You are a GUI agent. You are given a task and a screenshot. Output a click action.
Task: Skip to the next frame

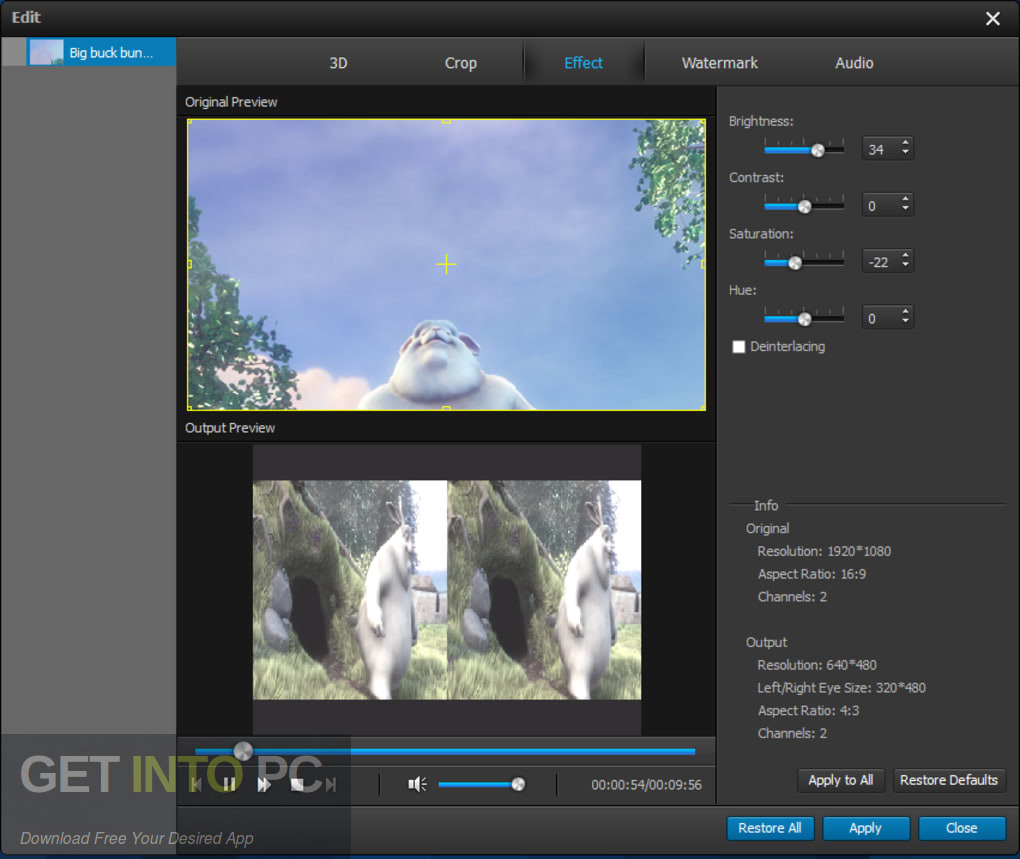point(331,785)
